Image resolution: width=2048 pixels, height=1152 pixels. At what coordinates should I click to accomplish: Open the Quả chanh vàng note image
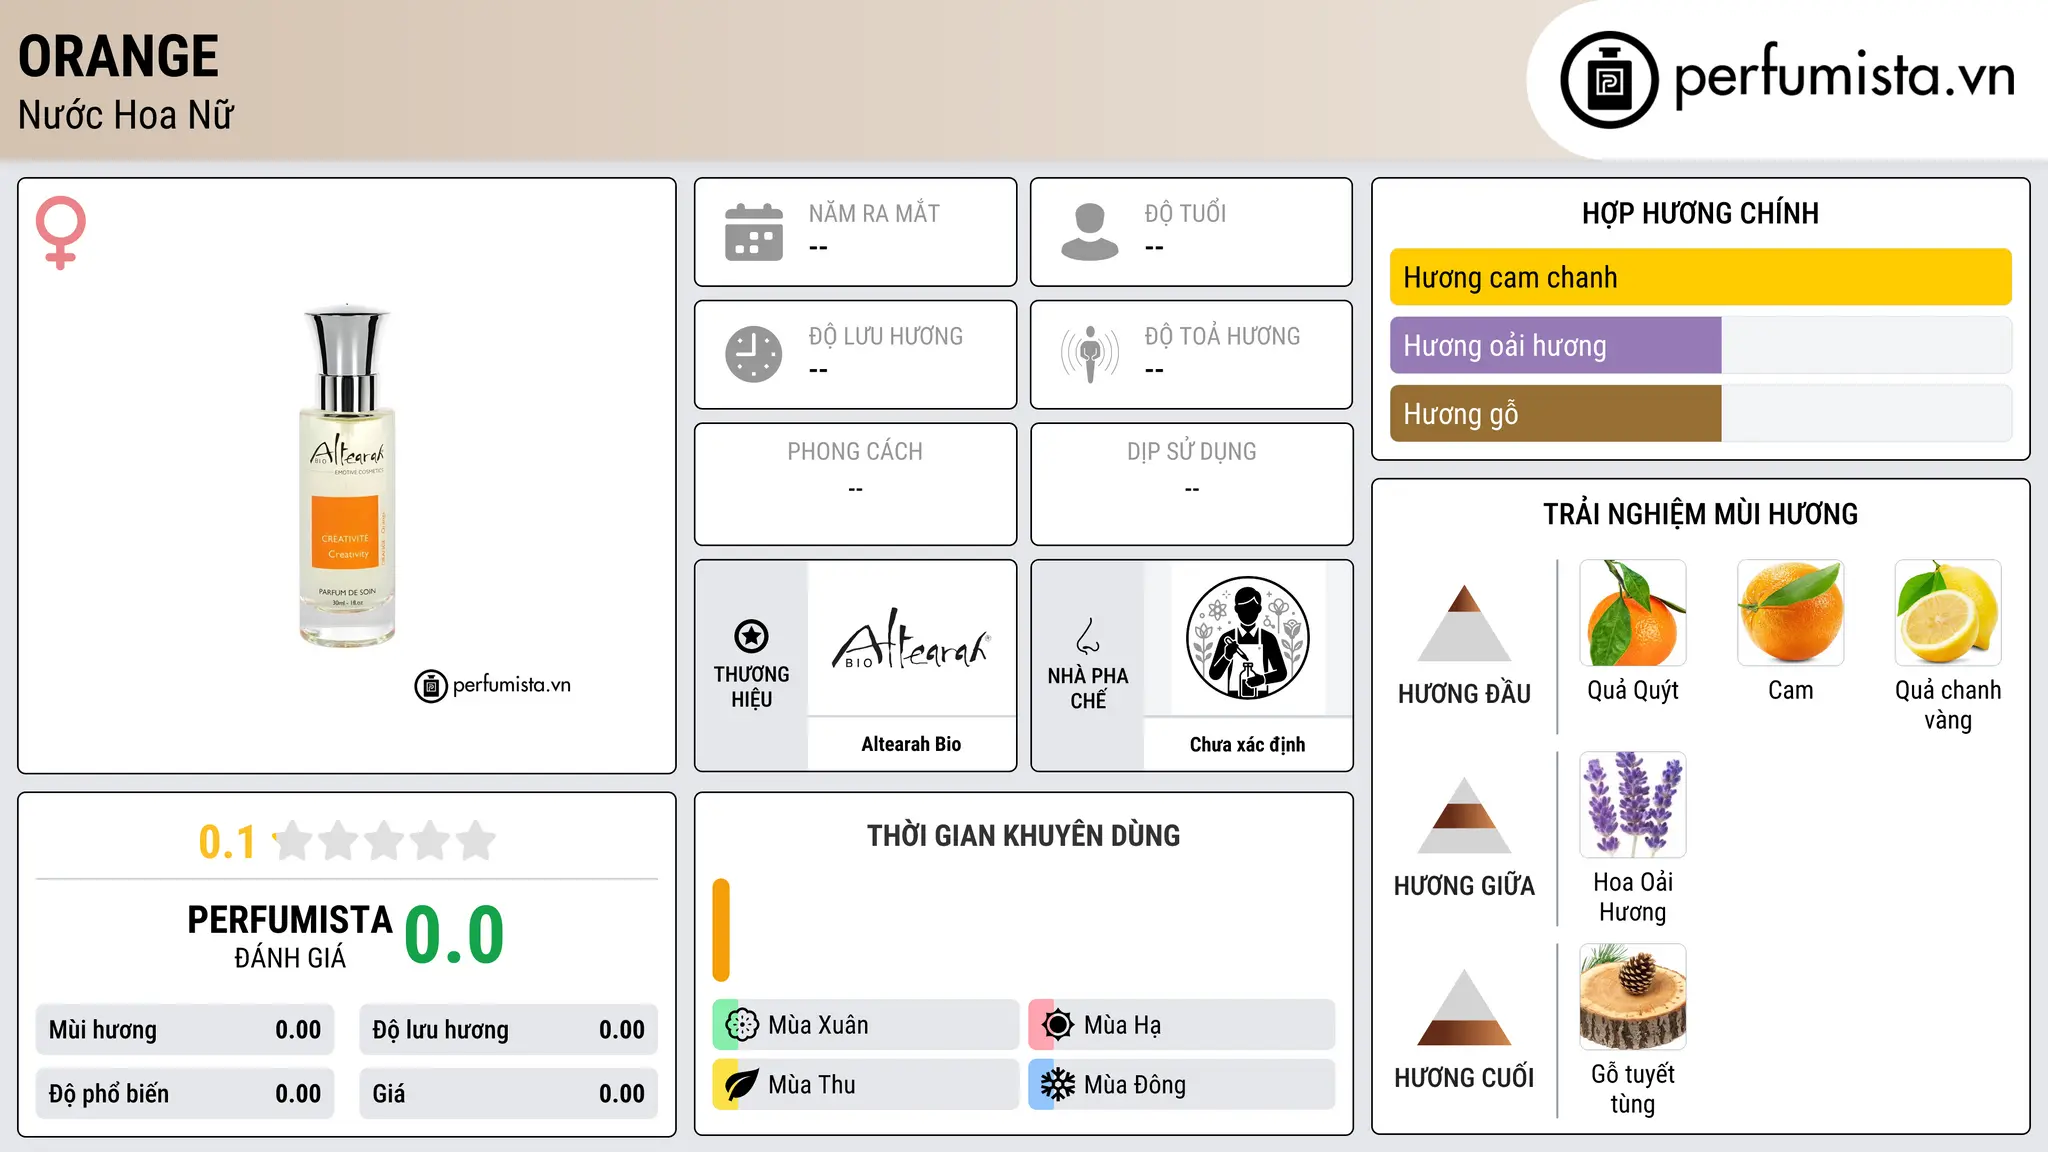[1948, 613]
